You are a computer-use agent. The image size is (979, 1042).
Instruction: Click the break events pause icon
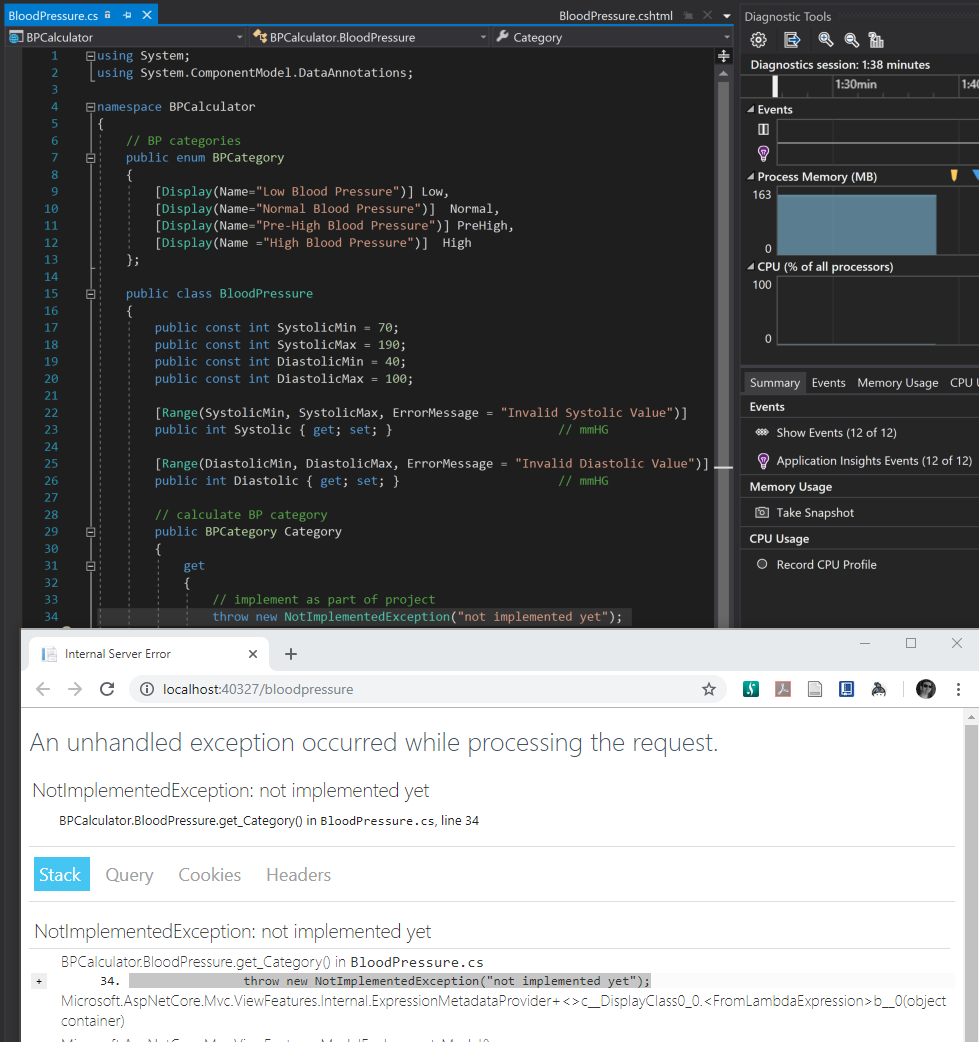(764, 129)
